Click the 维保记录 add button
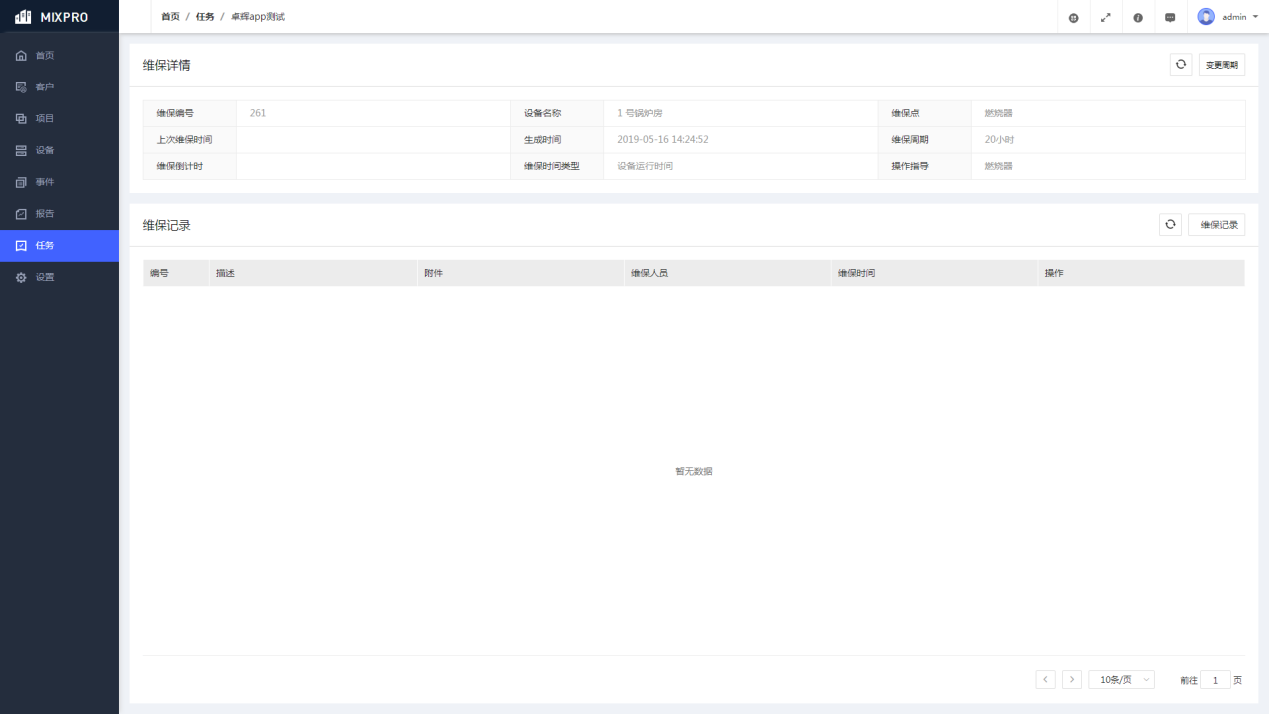Viewport: 1269px width, 714px height. [x=1217, y=225]
